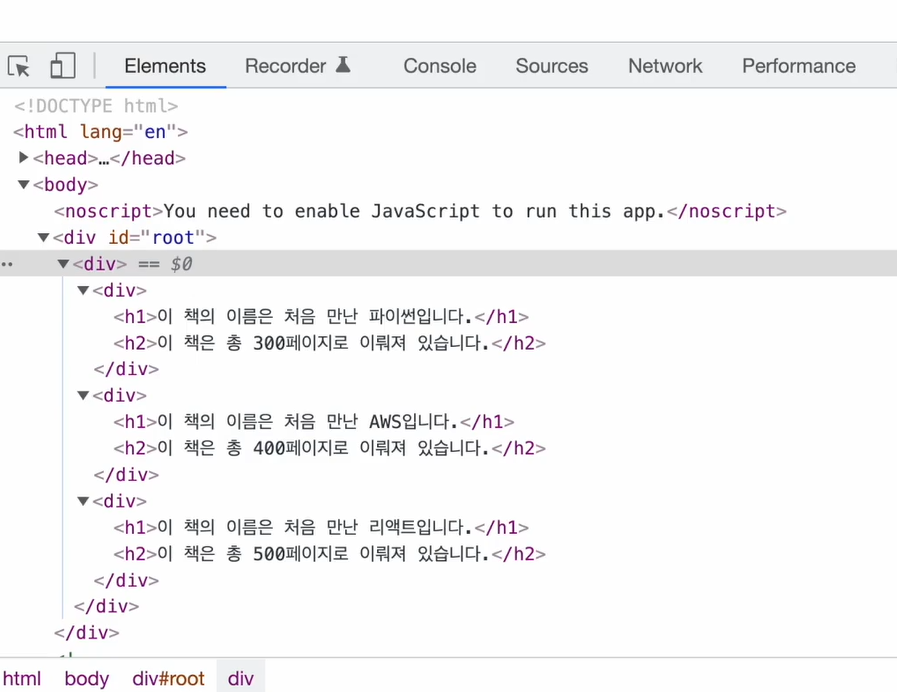Collapse the body element
Viewport: 897px width, 692px height.
tap(23, 184)
